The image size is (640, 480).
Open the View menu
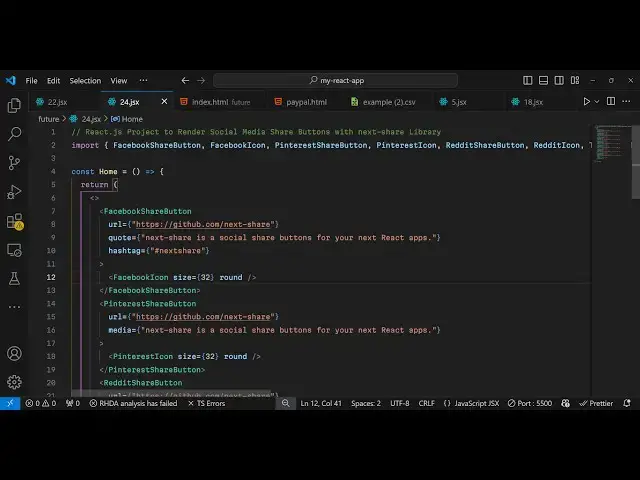coord(119,80)
